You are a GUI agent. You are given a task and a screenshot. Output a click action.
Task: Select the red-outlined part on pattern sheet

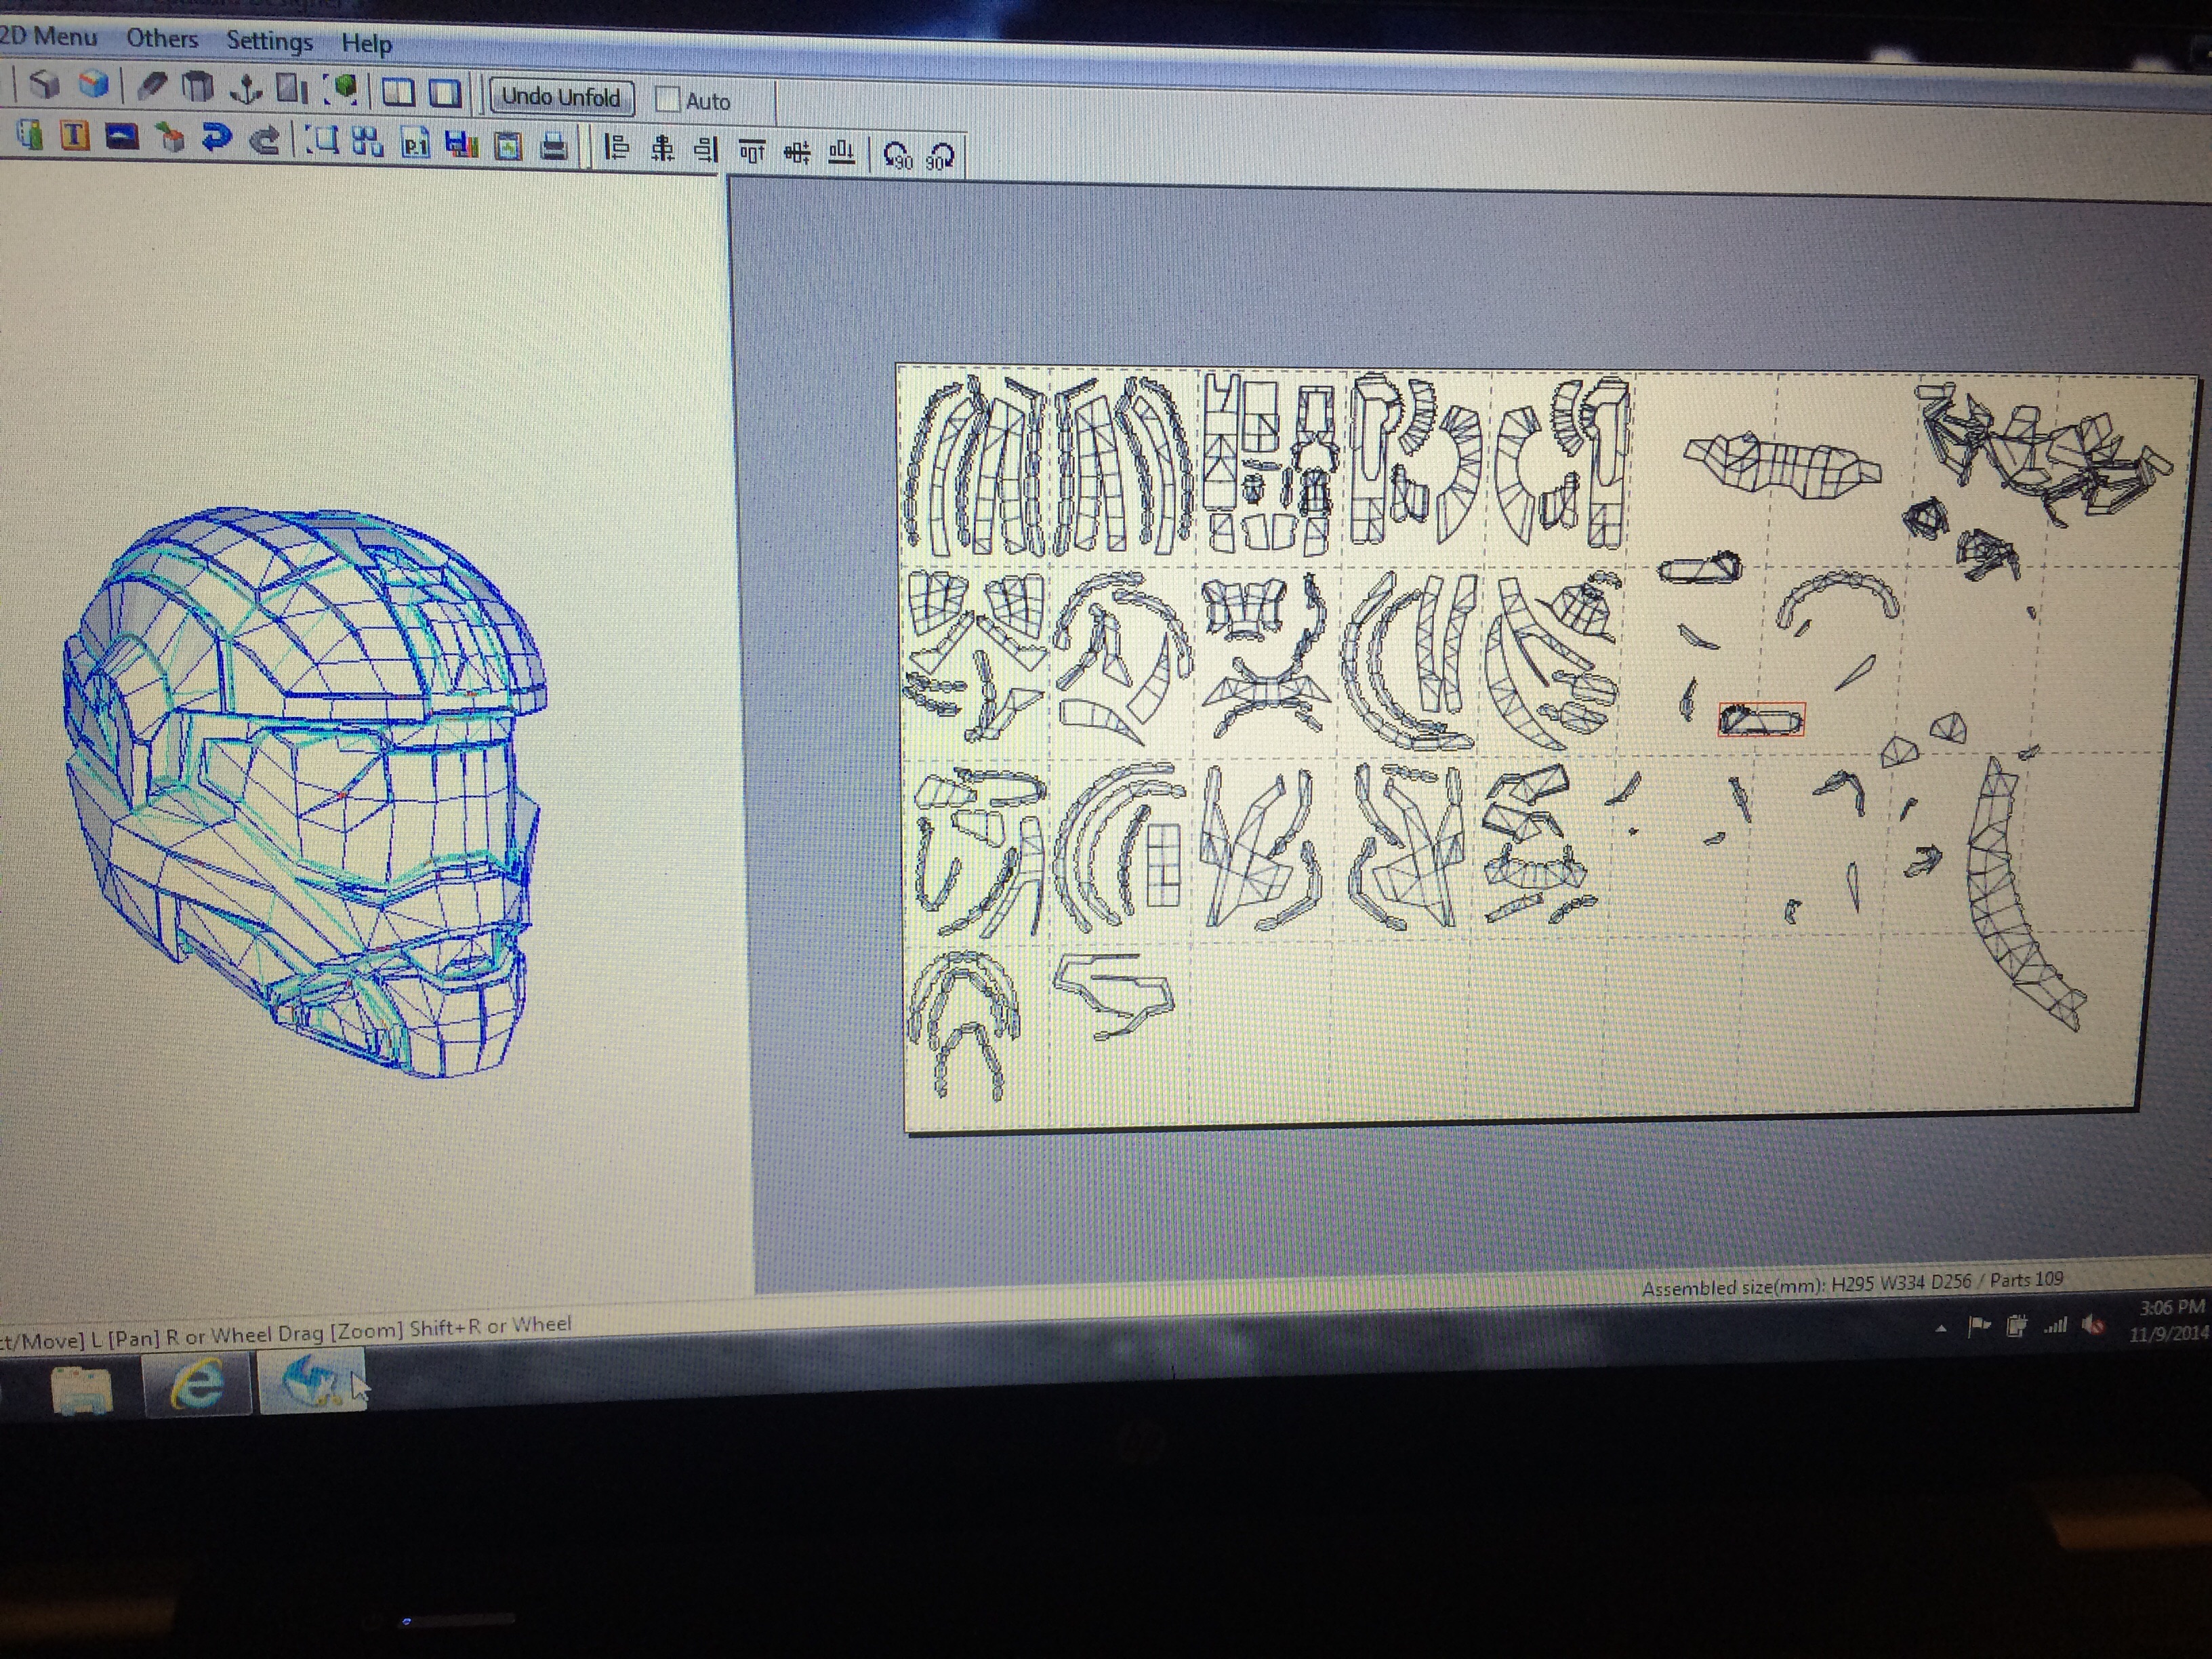1761,719
